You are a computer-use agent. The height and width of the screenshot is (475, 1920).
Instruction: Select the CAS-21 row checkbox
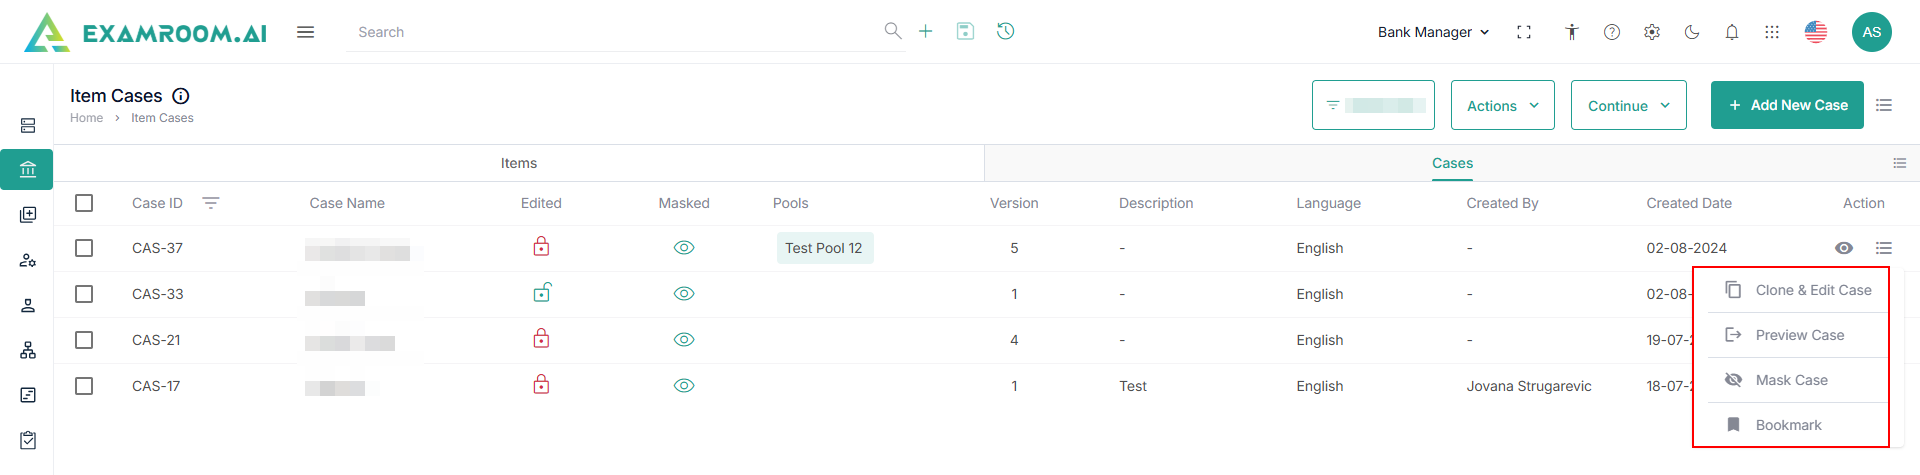(84, 340)
